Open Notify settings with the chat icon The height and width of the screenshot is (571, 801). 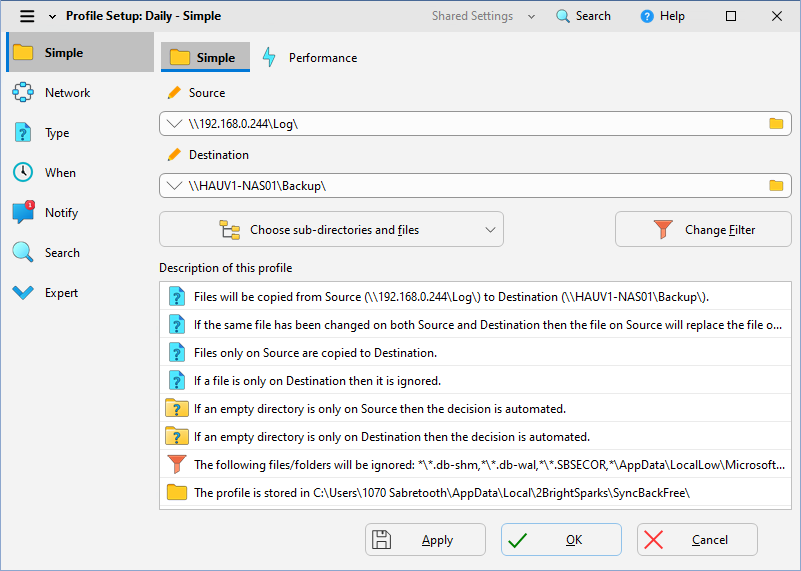click(23, 213)
